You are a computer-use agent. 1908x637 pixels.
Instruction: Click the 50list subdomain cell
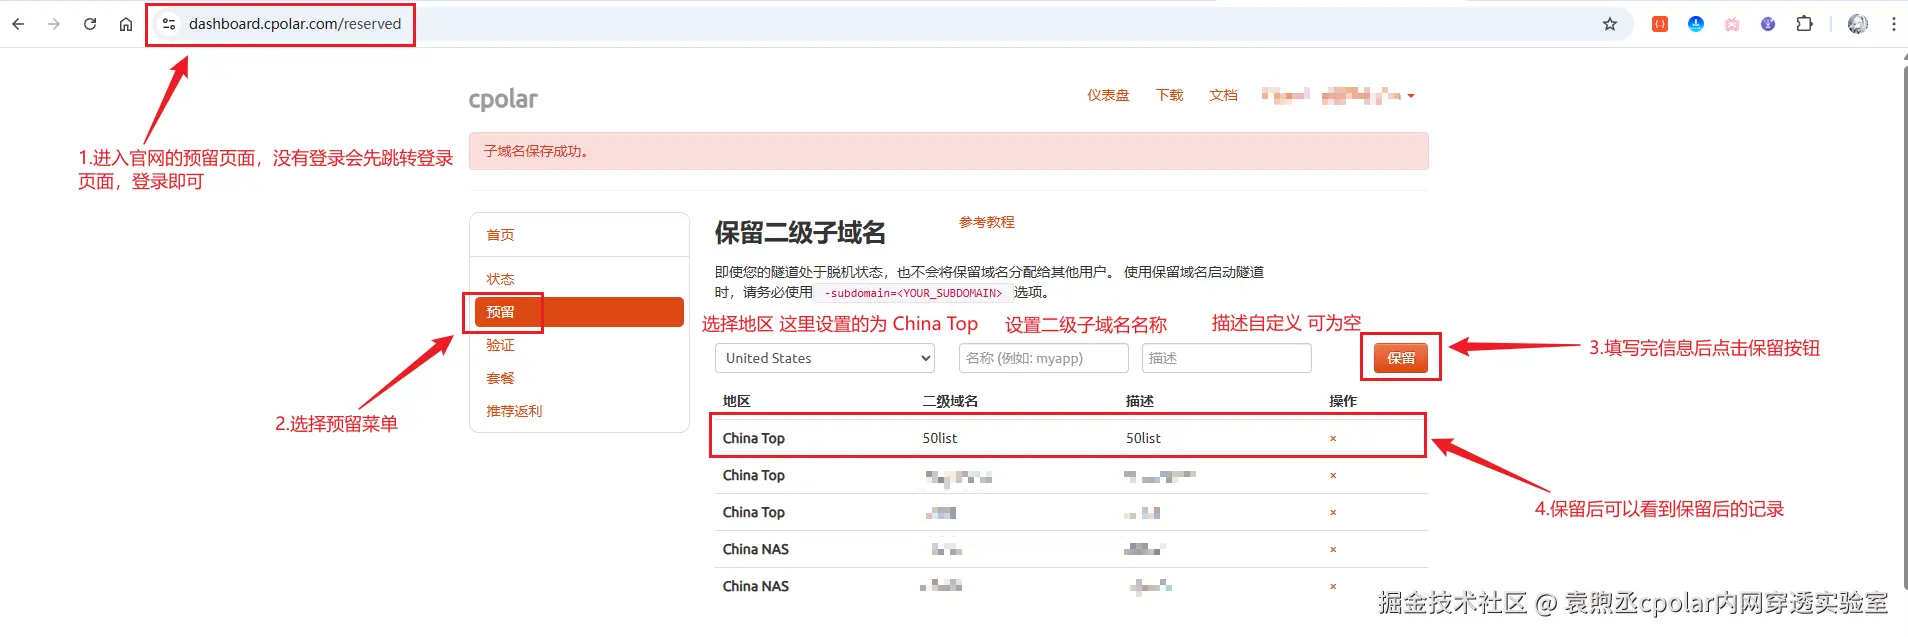[940, 438]
